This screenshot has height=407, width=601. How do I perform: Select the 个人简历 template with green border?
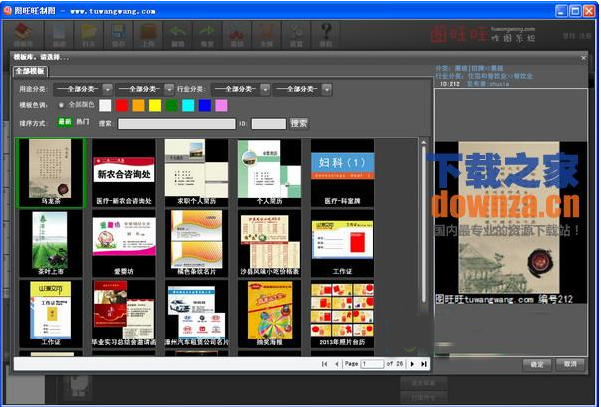pyautogui.click(x=269, y=173)
